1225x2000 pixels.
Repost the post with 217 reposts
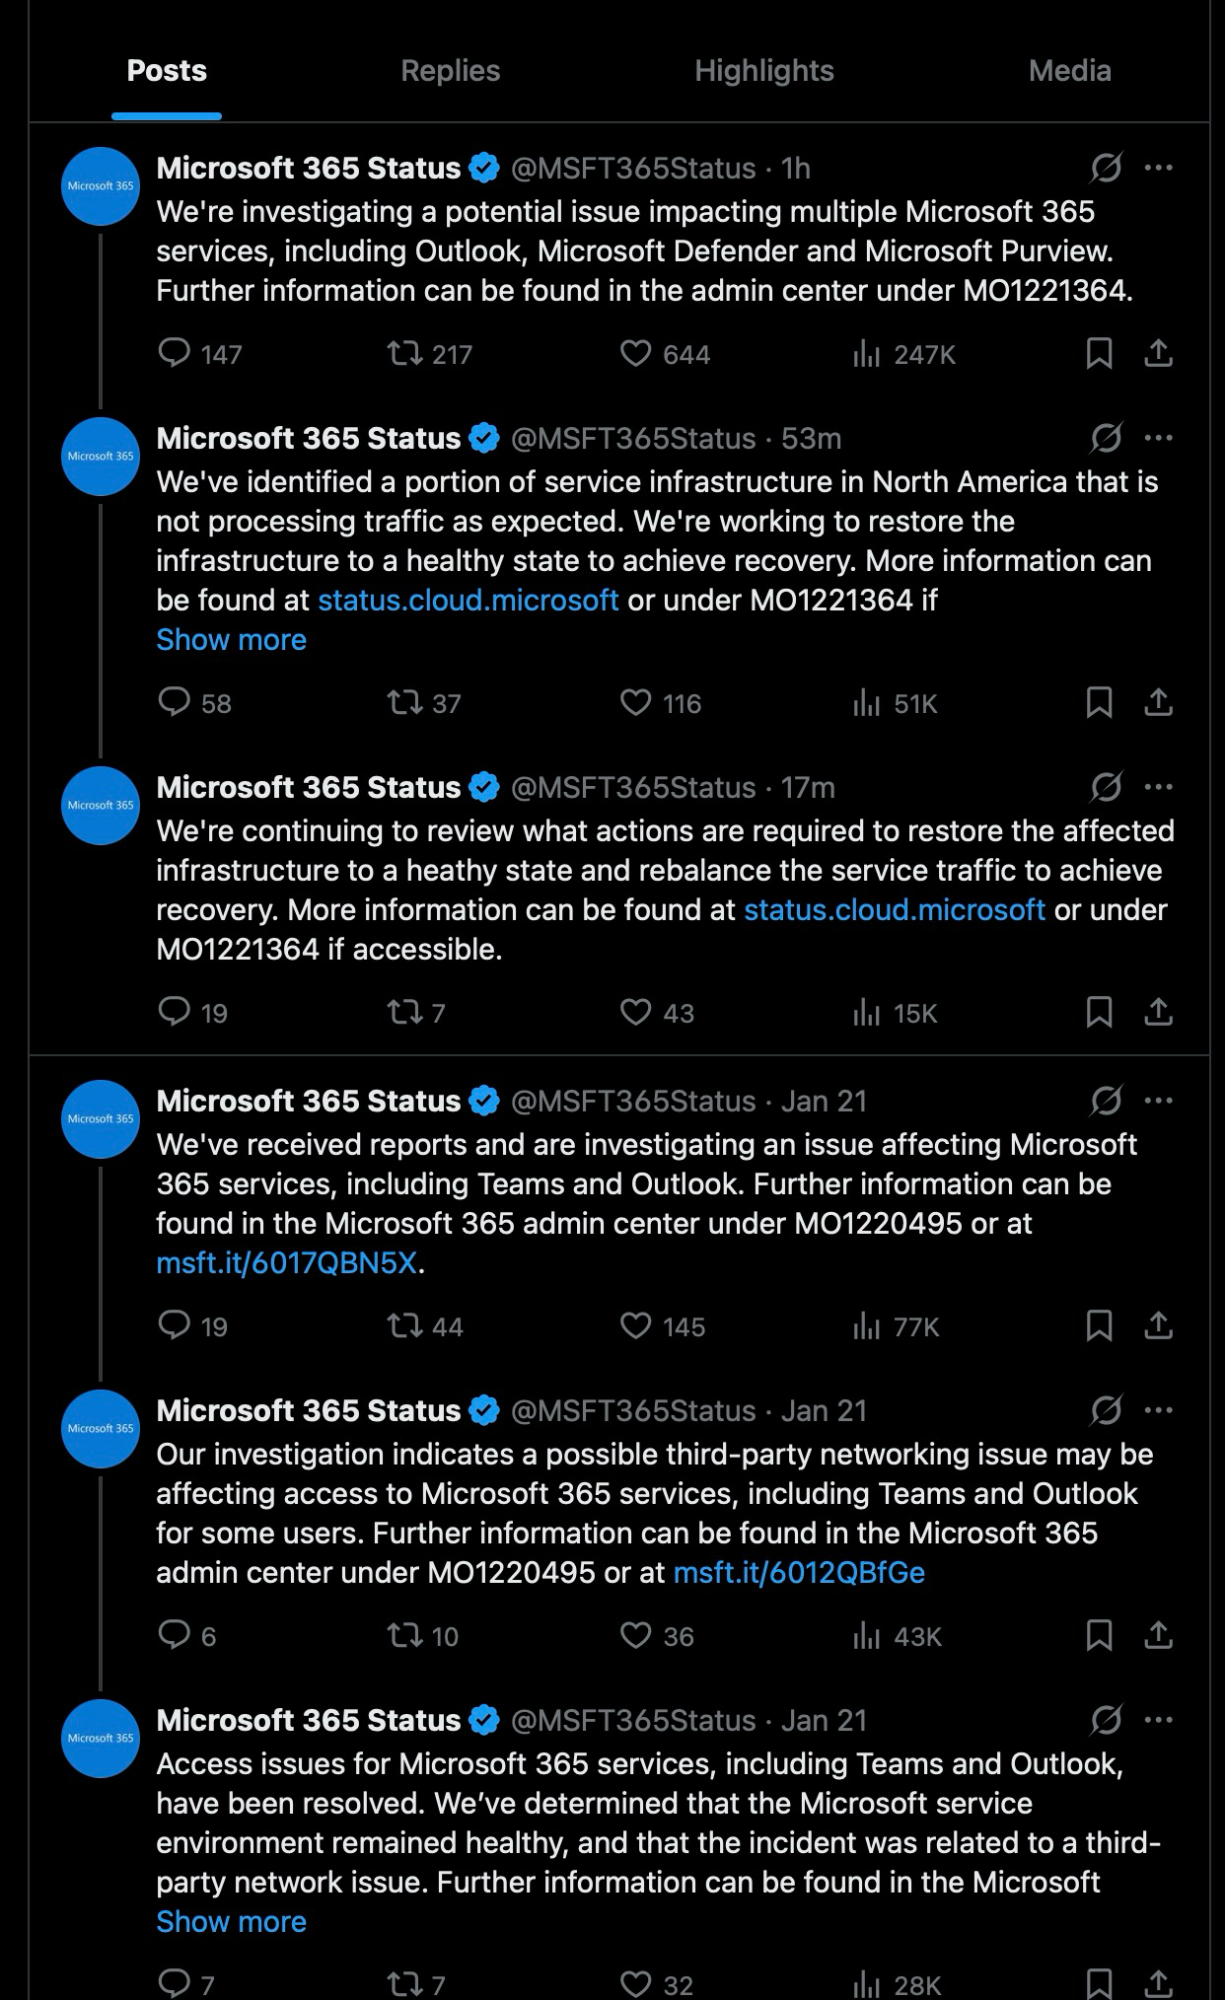pyautogui.click(x=405, y=353)
